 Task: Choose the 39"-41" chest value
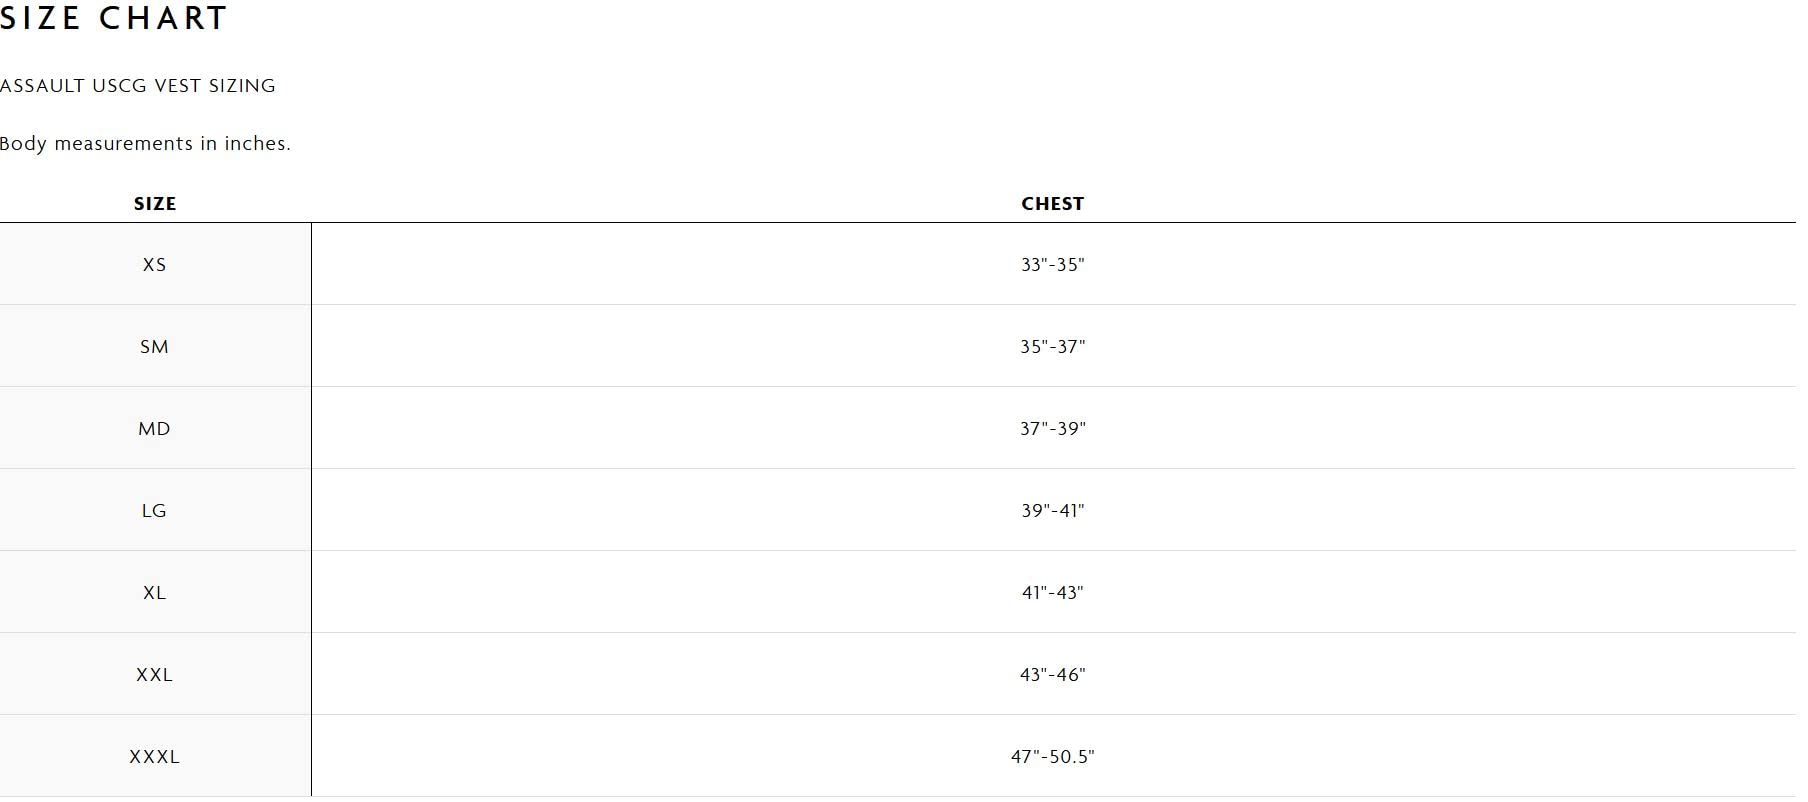(1052, 511)
